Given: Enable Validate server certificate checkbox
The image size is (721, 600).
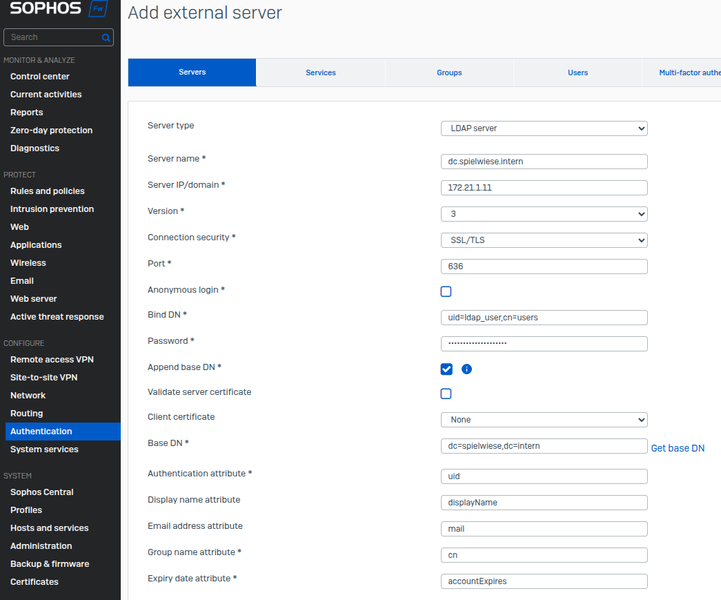Looking at the screenshot, I should point(446,394).
